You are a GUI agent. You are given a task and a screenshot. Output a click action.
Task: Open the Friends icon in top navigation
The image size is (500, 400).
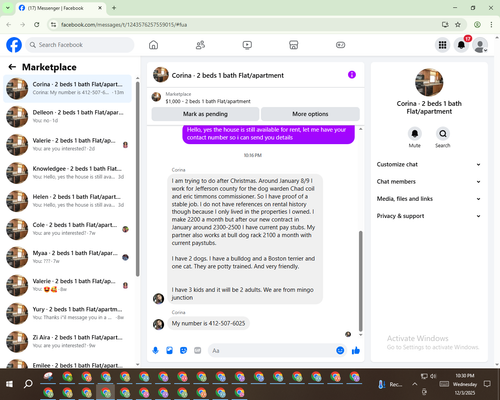tap(200, 45)
